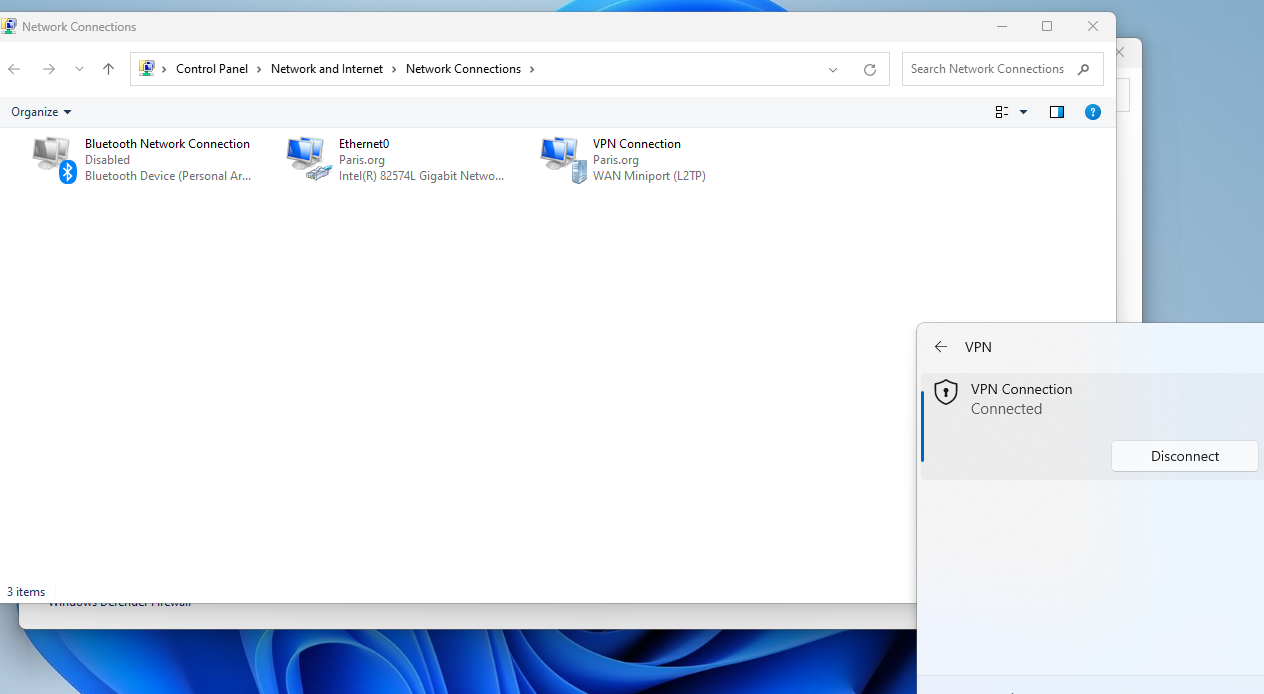Screen dimensions: 1264x694
Task: Select the Ethernet0 adapter icon
Action: (x=308, y=160)
